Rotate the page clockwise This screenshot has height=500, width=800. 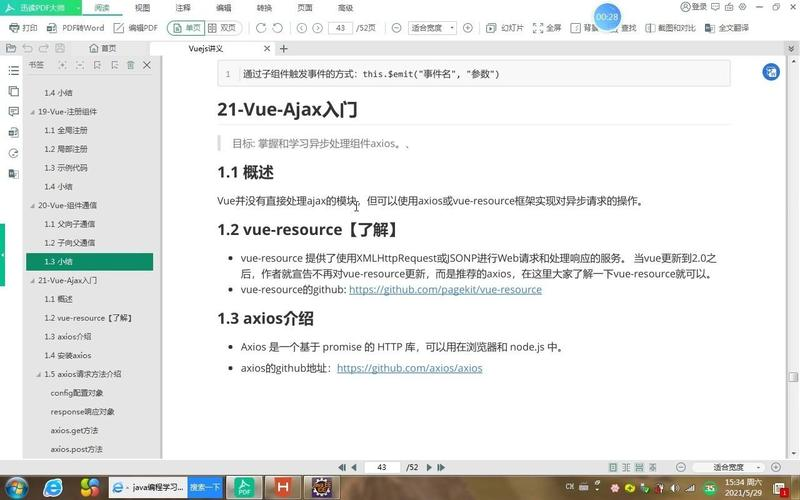tap(261, 28)
